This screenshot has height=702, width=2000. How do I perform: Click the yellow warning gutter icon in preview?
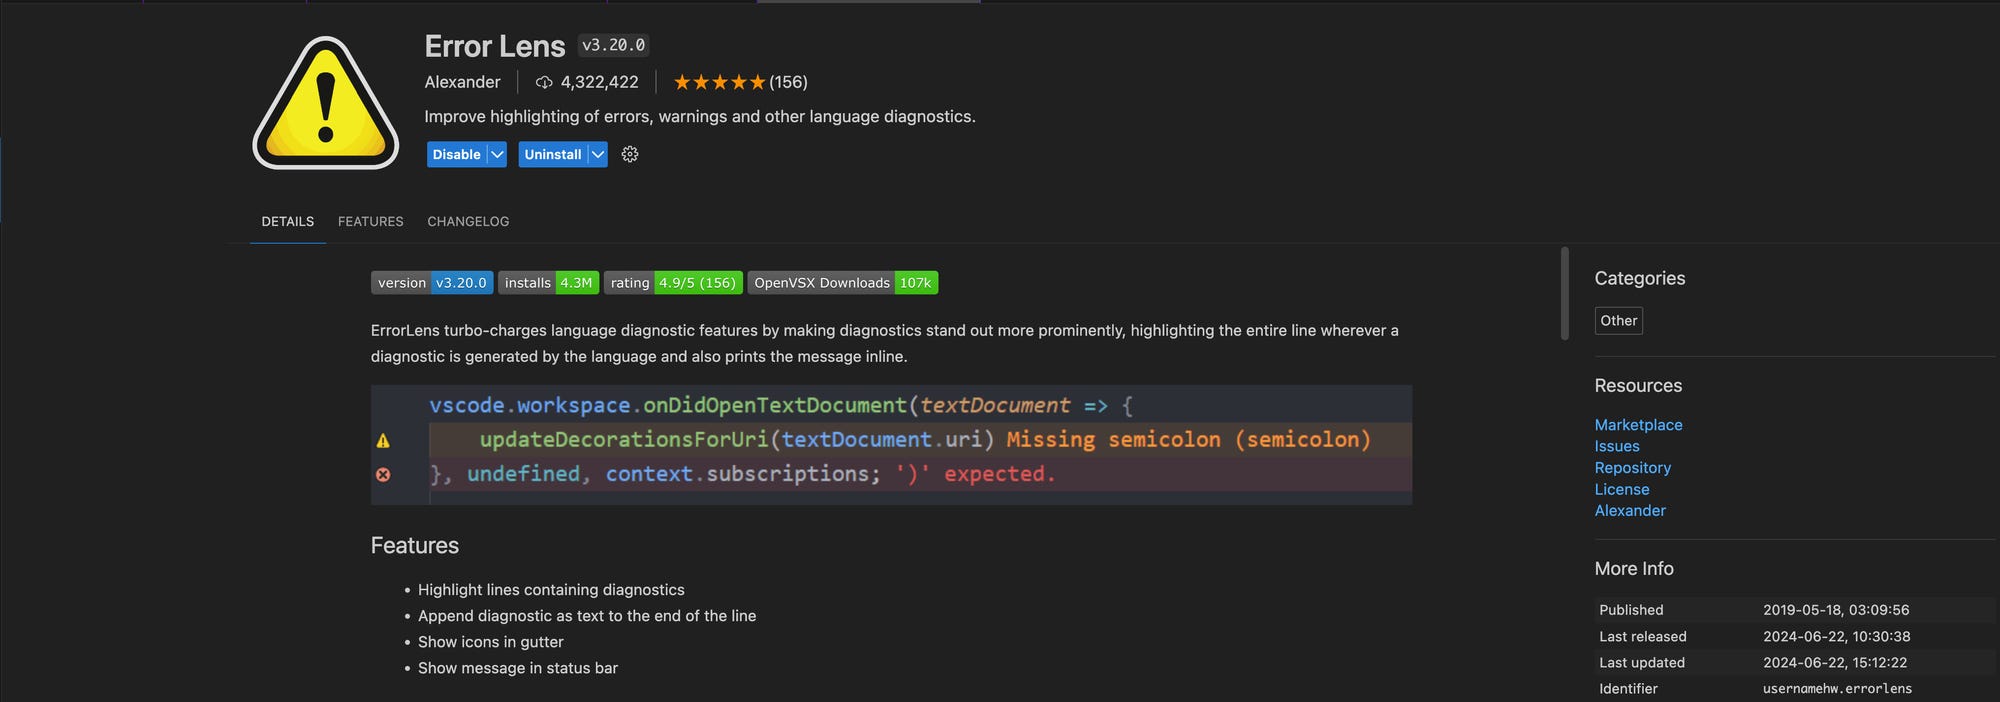(x=383, y=440)
